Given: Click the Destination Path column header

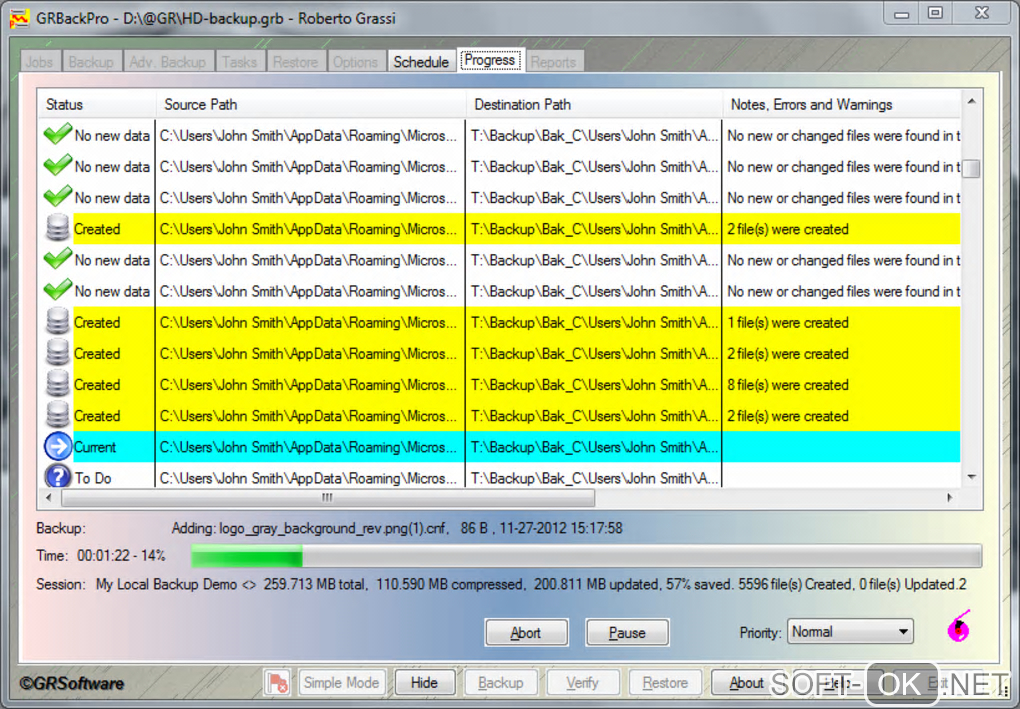Looking at the screenshot, I should pos(594,104).
